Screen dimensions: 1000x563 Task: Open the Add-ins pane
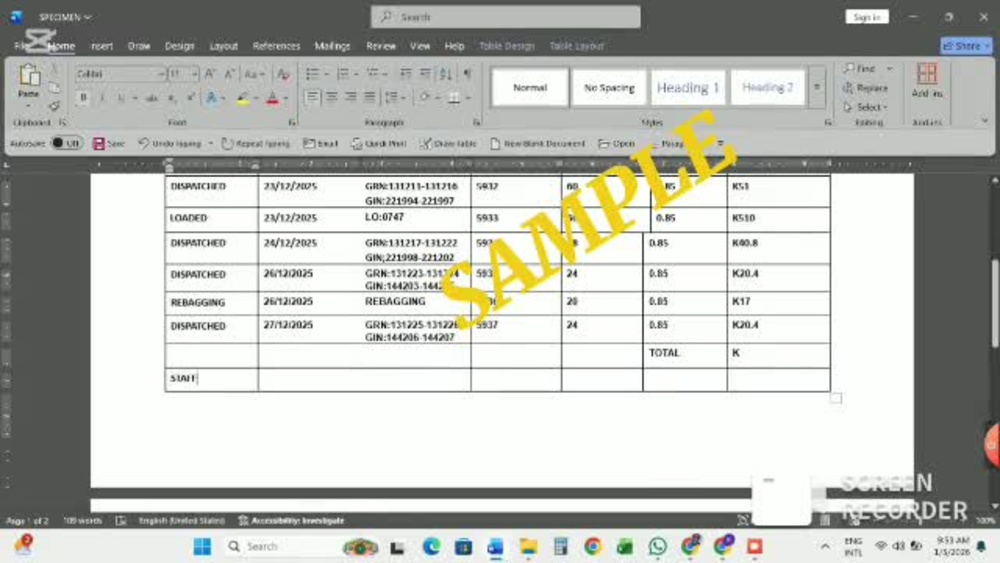927,80
